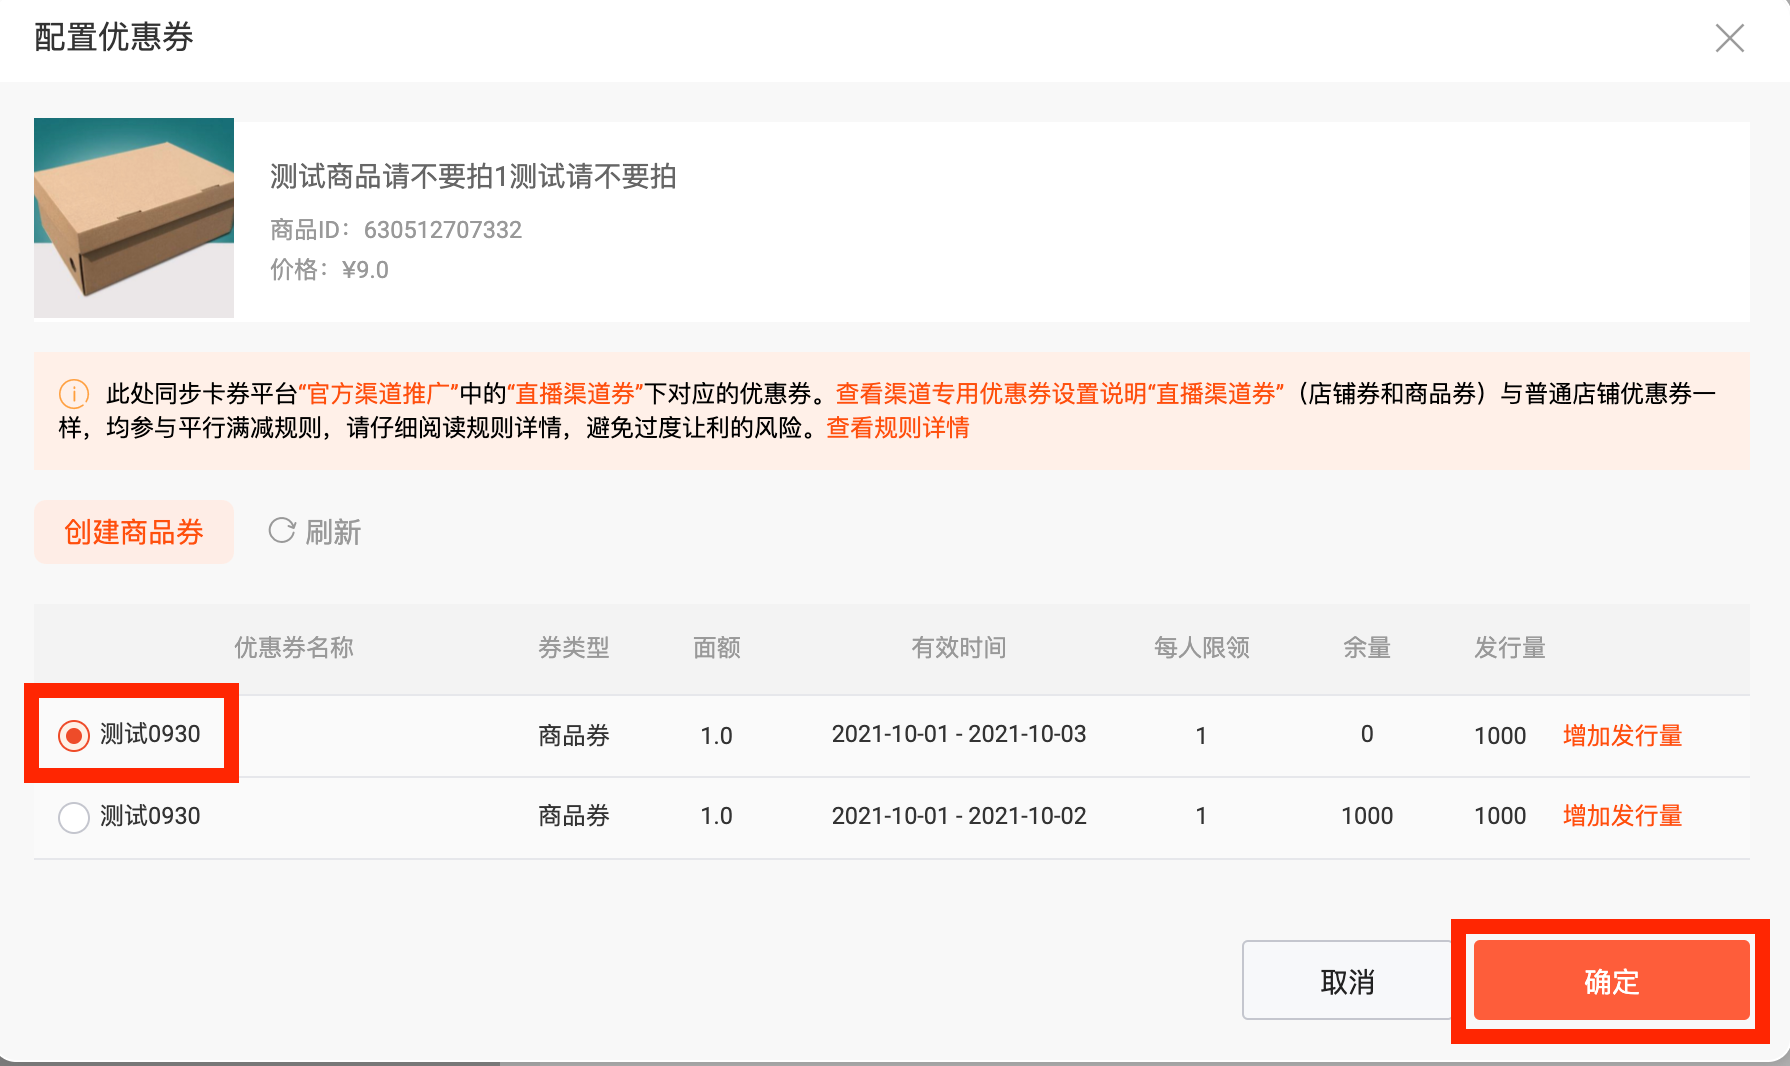Click the refresh icon beside 刷新
The width and height of the screenshot is (1790, 1066).
pyautogui.click(x=282, y=530)
